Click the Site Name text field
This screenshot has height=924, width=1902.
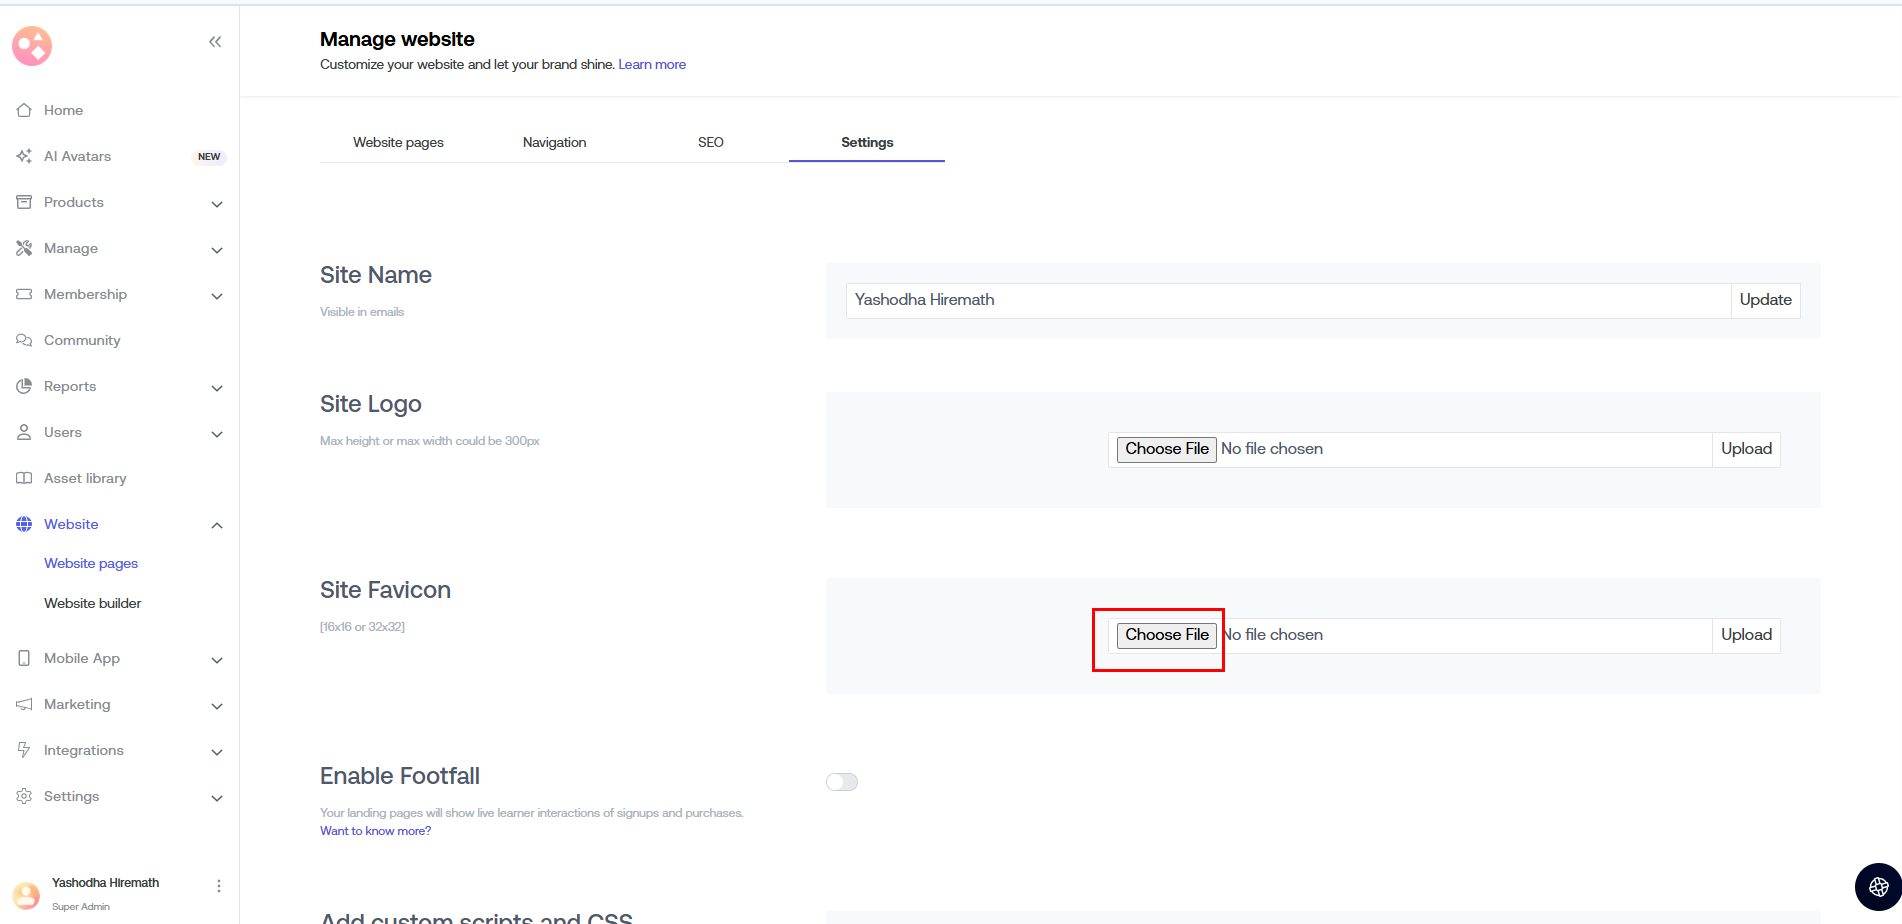coord(1288,300)
